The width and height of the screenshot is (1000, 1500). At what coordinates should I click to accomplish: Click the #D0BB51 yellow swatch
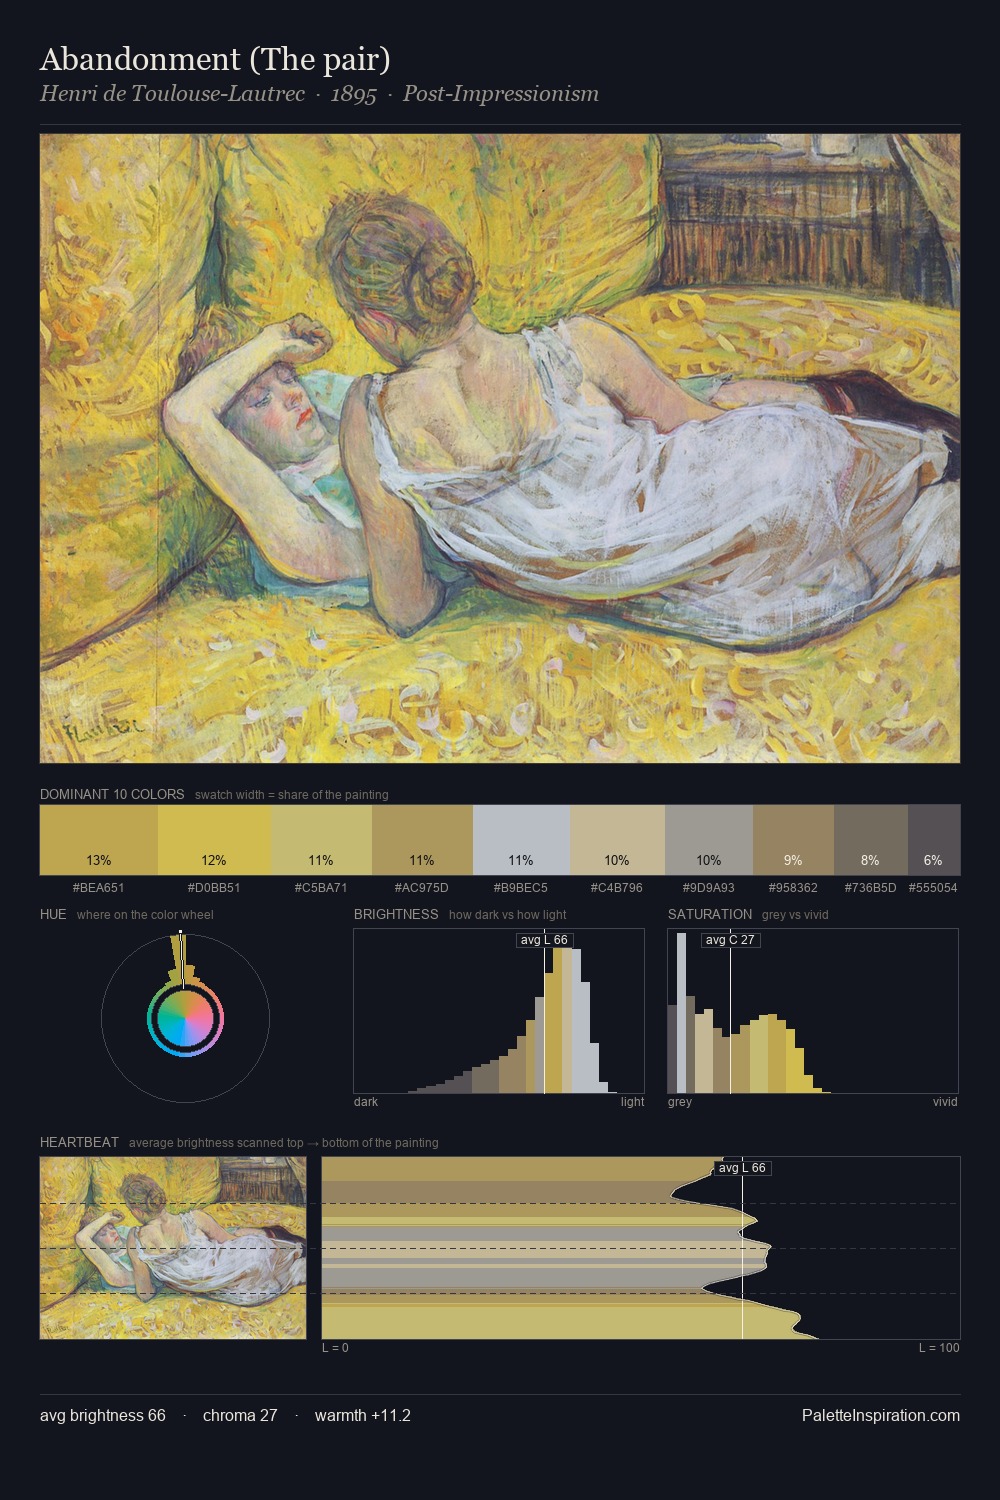215,840
